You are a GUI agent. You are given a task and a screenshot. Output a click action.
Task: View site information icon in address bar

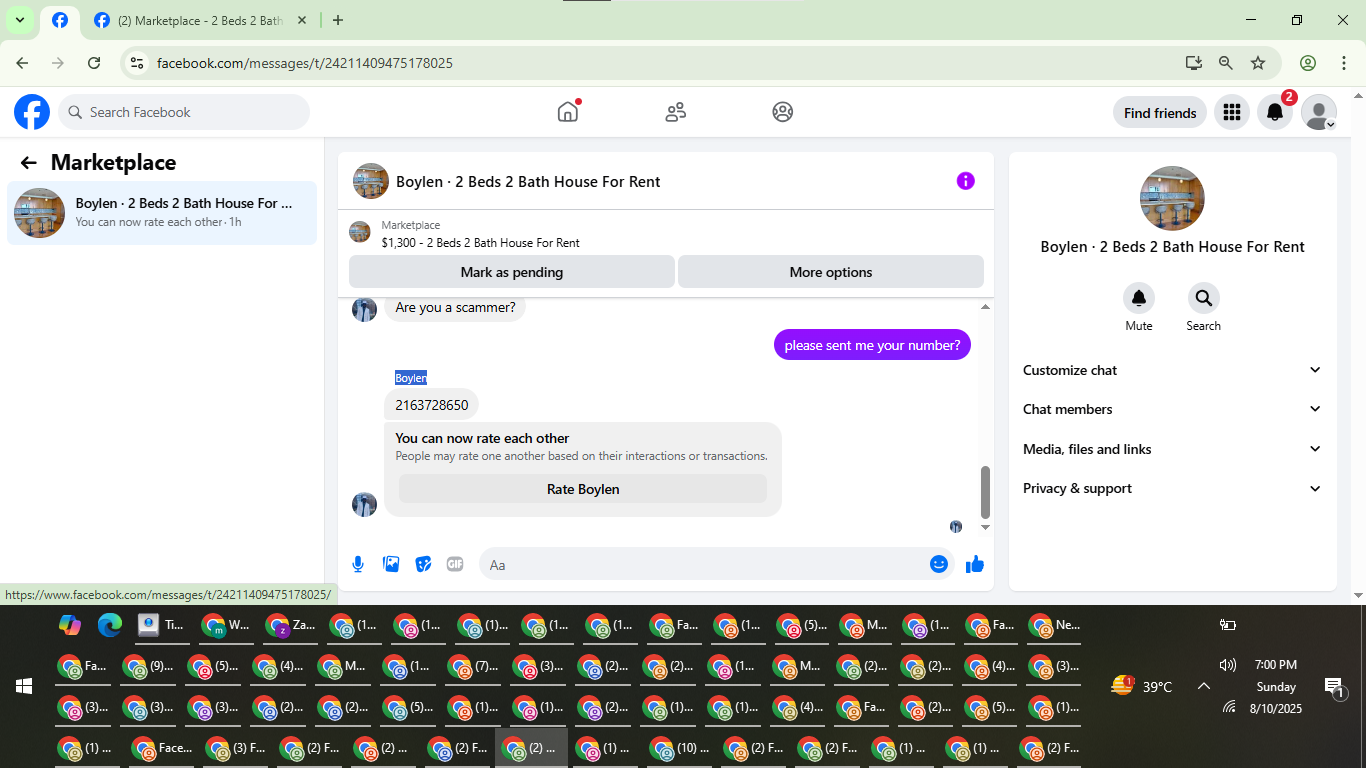tap(138, 63)
